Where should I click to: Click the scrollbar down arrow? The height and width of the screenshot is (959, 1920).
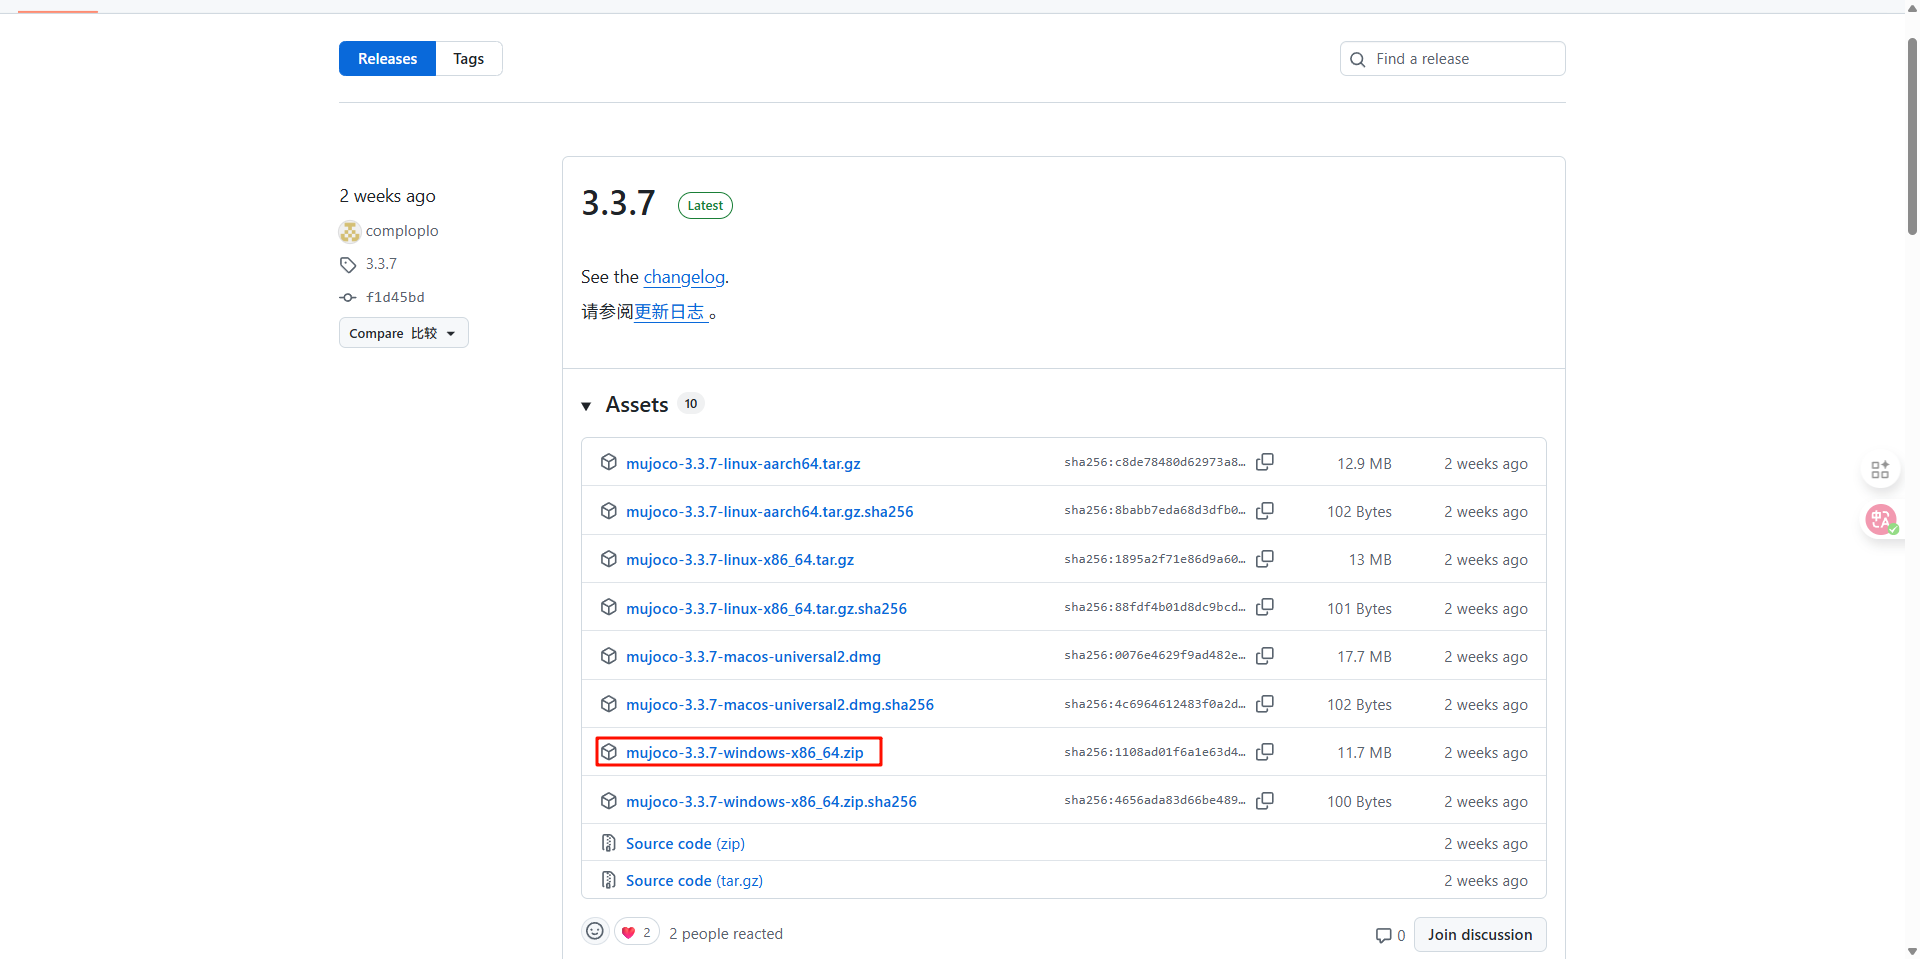click(1912, 951)
